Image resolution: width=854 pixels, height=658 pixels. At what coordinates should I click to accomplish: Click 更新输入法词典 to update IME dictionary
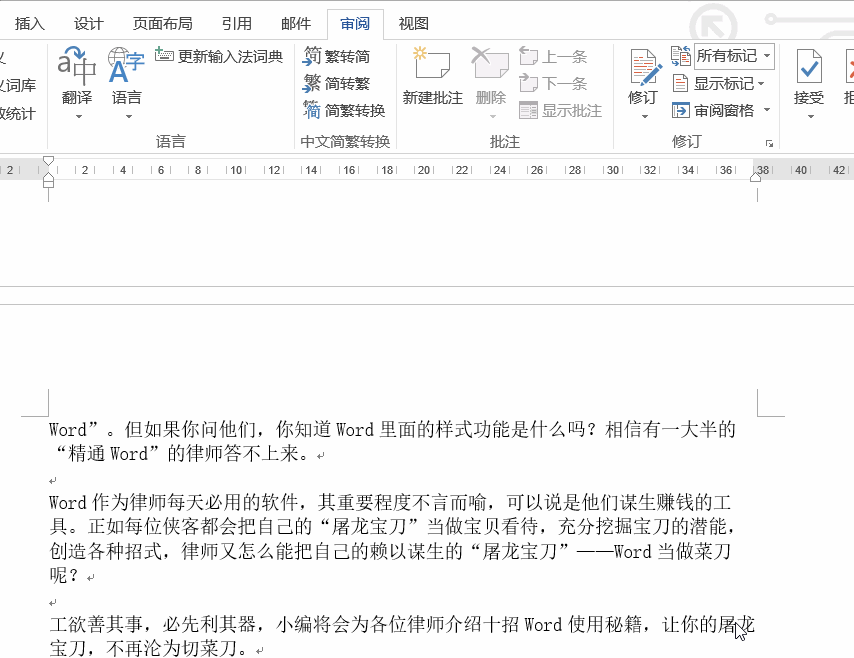point(220,57)
